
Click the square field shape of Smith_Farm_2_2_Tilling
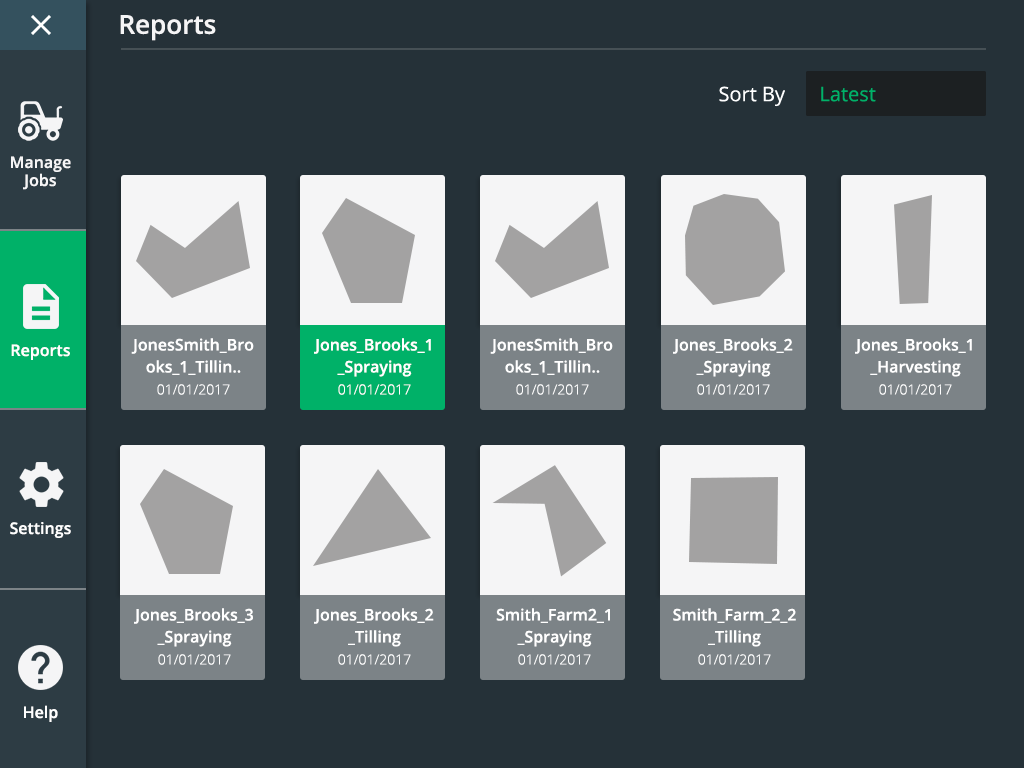733,520
